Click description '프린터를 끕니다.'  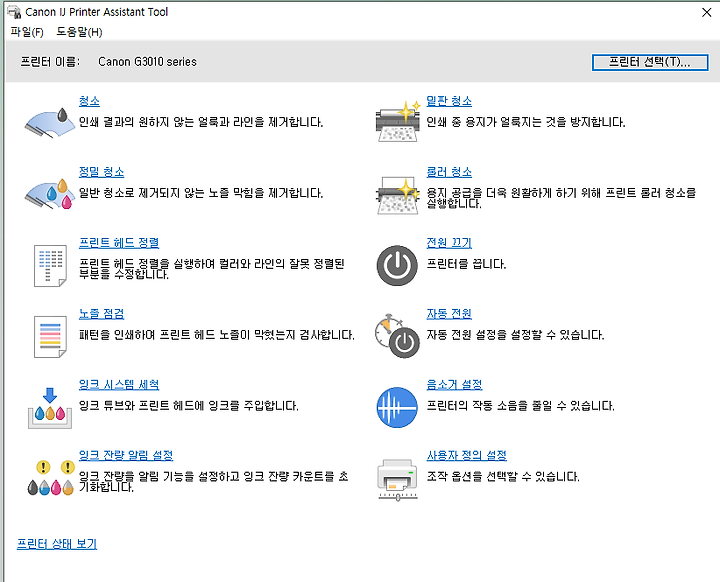click(x=466, y=264)
